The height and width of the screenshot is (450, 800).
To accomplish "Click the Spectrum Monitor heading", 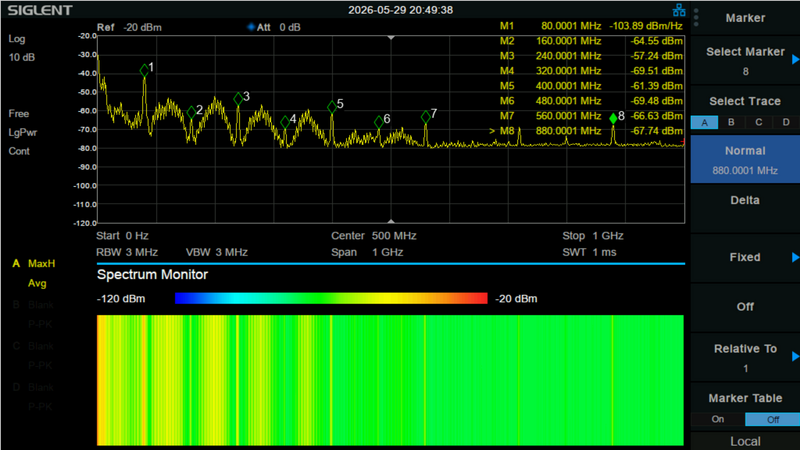I will pyautogui.click(x=152, y=274).
